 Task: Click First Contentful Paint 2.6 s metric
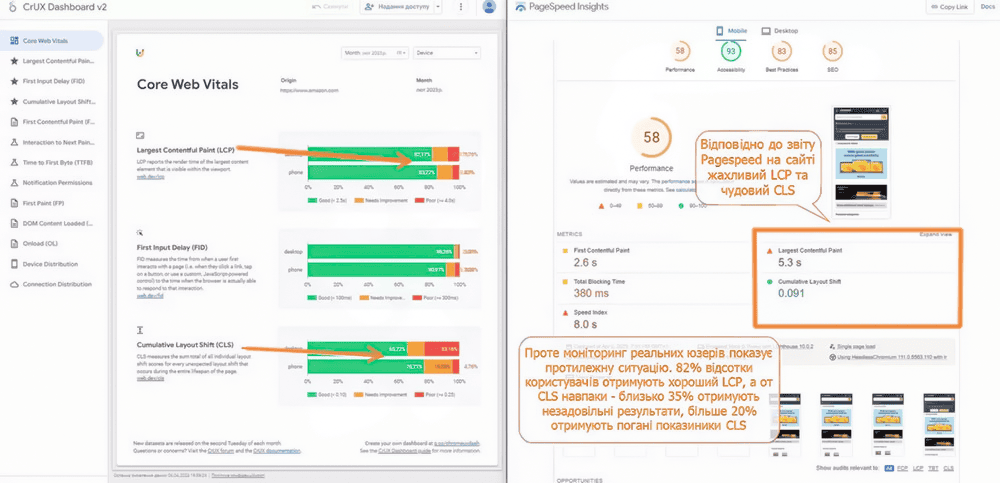click(x=654, y=256)
